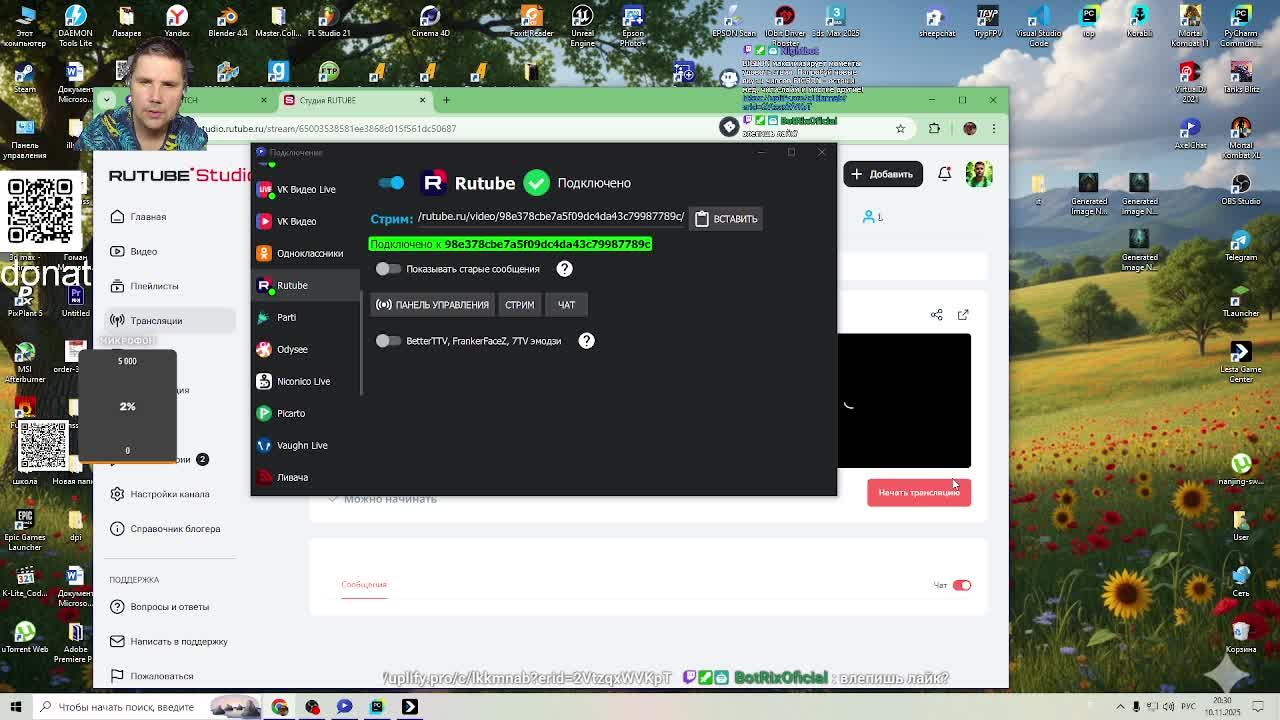Click Написать в поддержку link
The height and width of the screenshot is (720, 1280).
click(178, 642)
